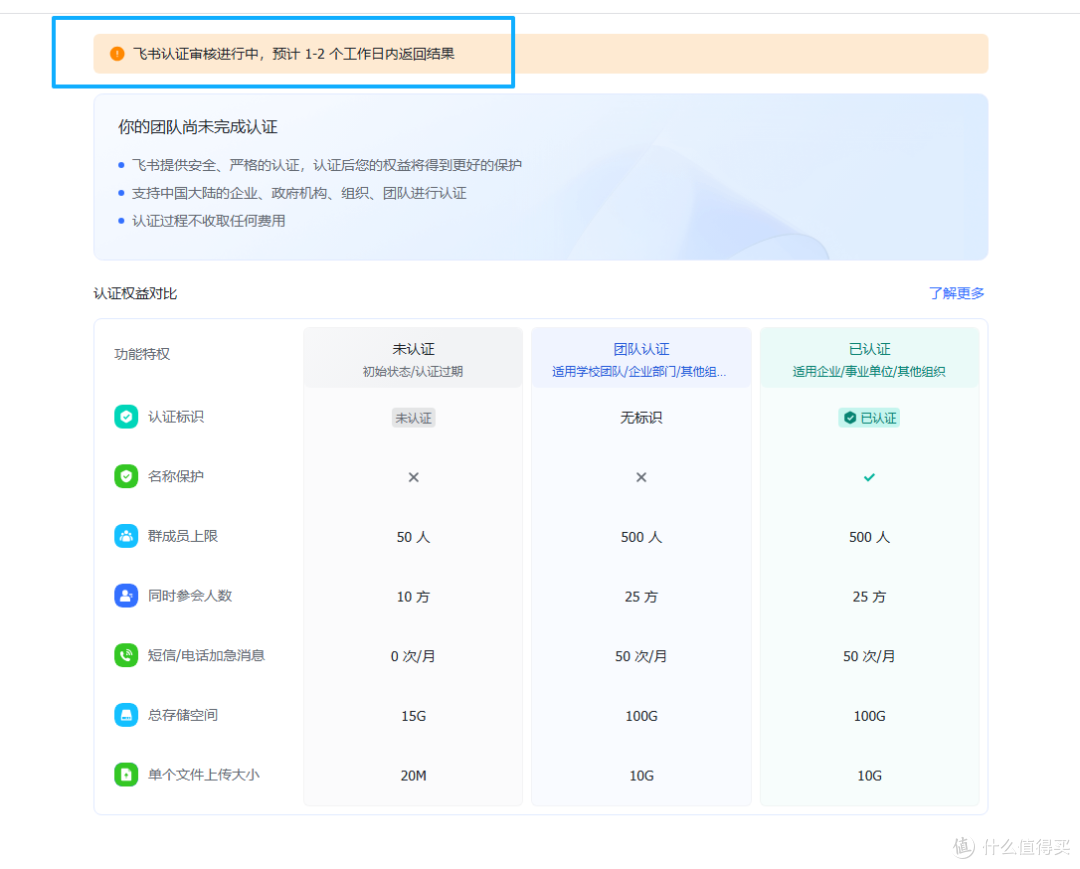
Task: Click the 认证过程不收取任何费用 bullet text
Action: coord(209,221)
